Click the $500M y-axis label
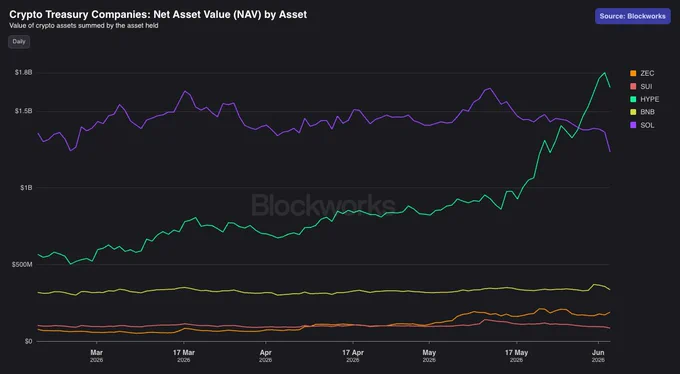 pos(23,264)
